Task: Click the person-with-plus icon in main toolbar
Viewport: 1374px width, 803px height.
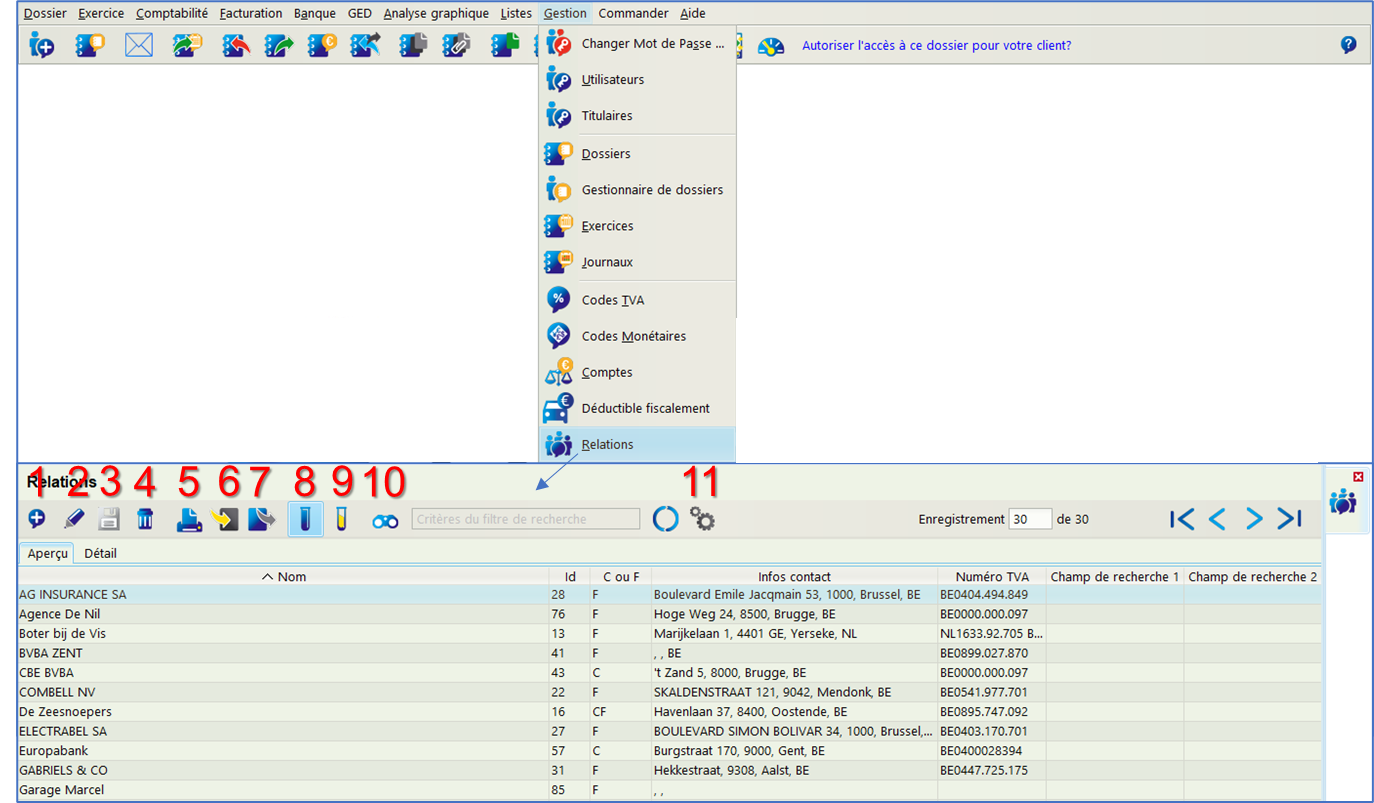Action: pos(42,45)
